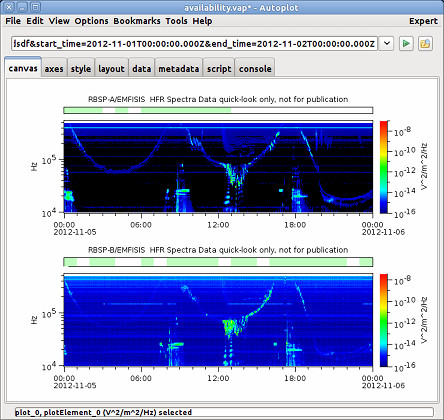The height and width of the screenshot is (420, 444).
Task: Switch to the style tab
Action: (81, 69)
